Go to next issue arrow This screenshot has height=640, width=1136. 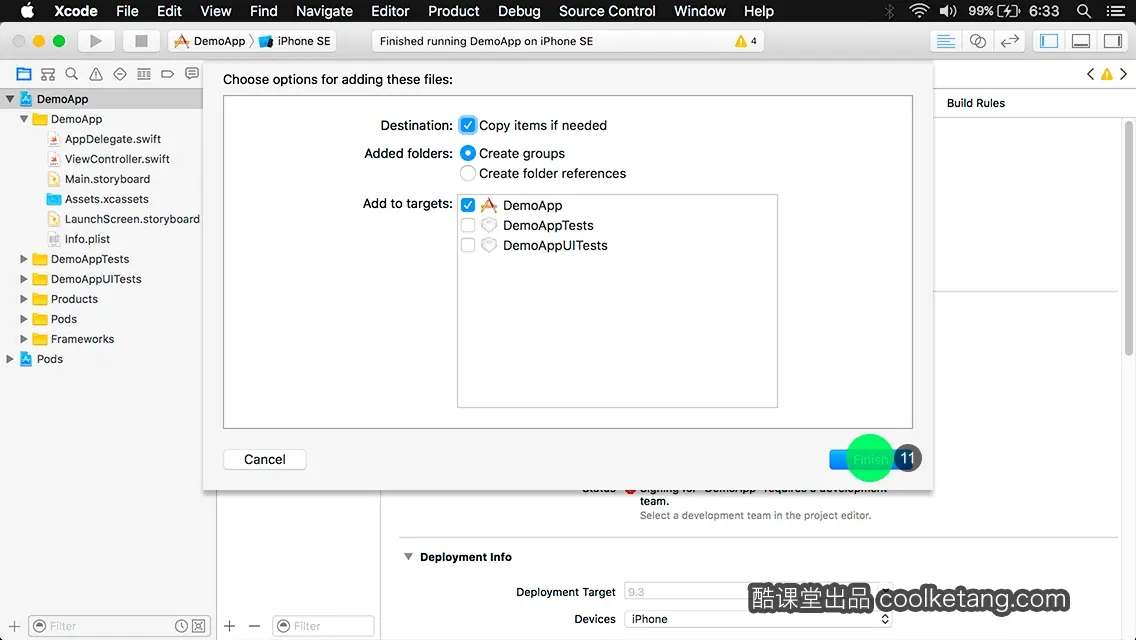pyautogui.click(x=1124, y=74)
